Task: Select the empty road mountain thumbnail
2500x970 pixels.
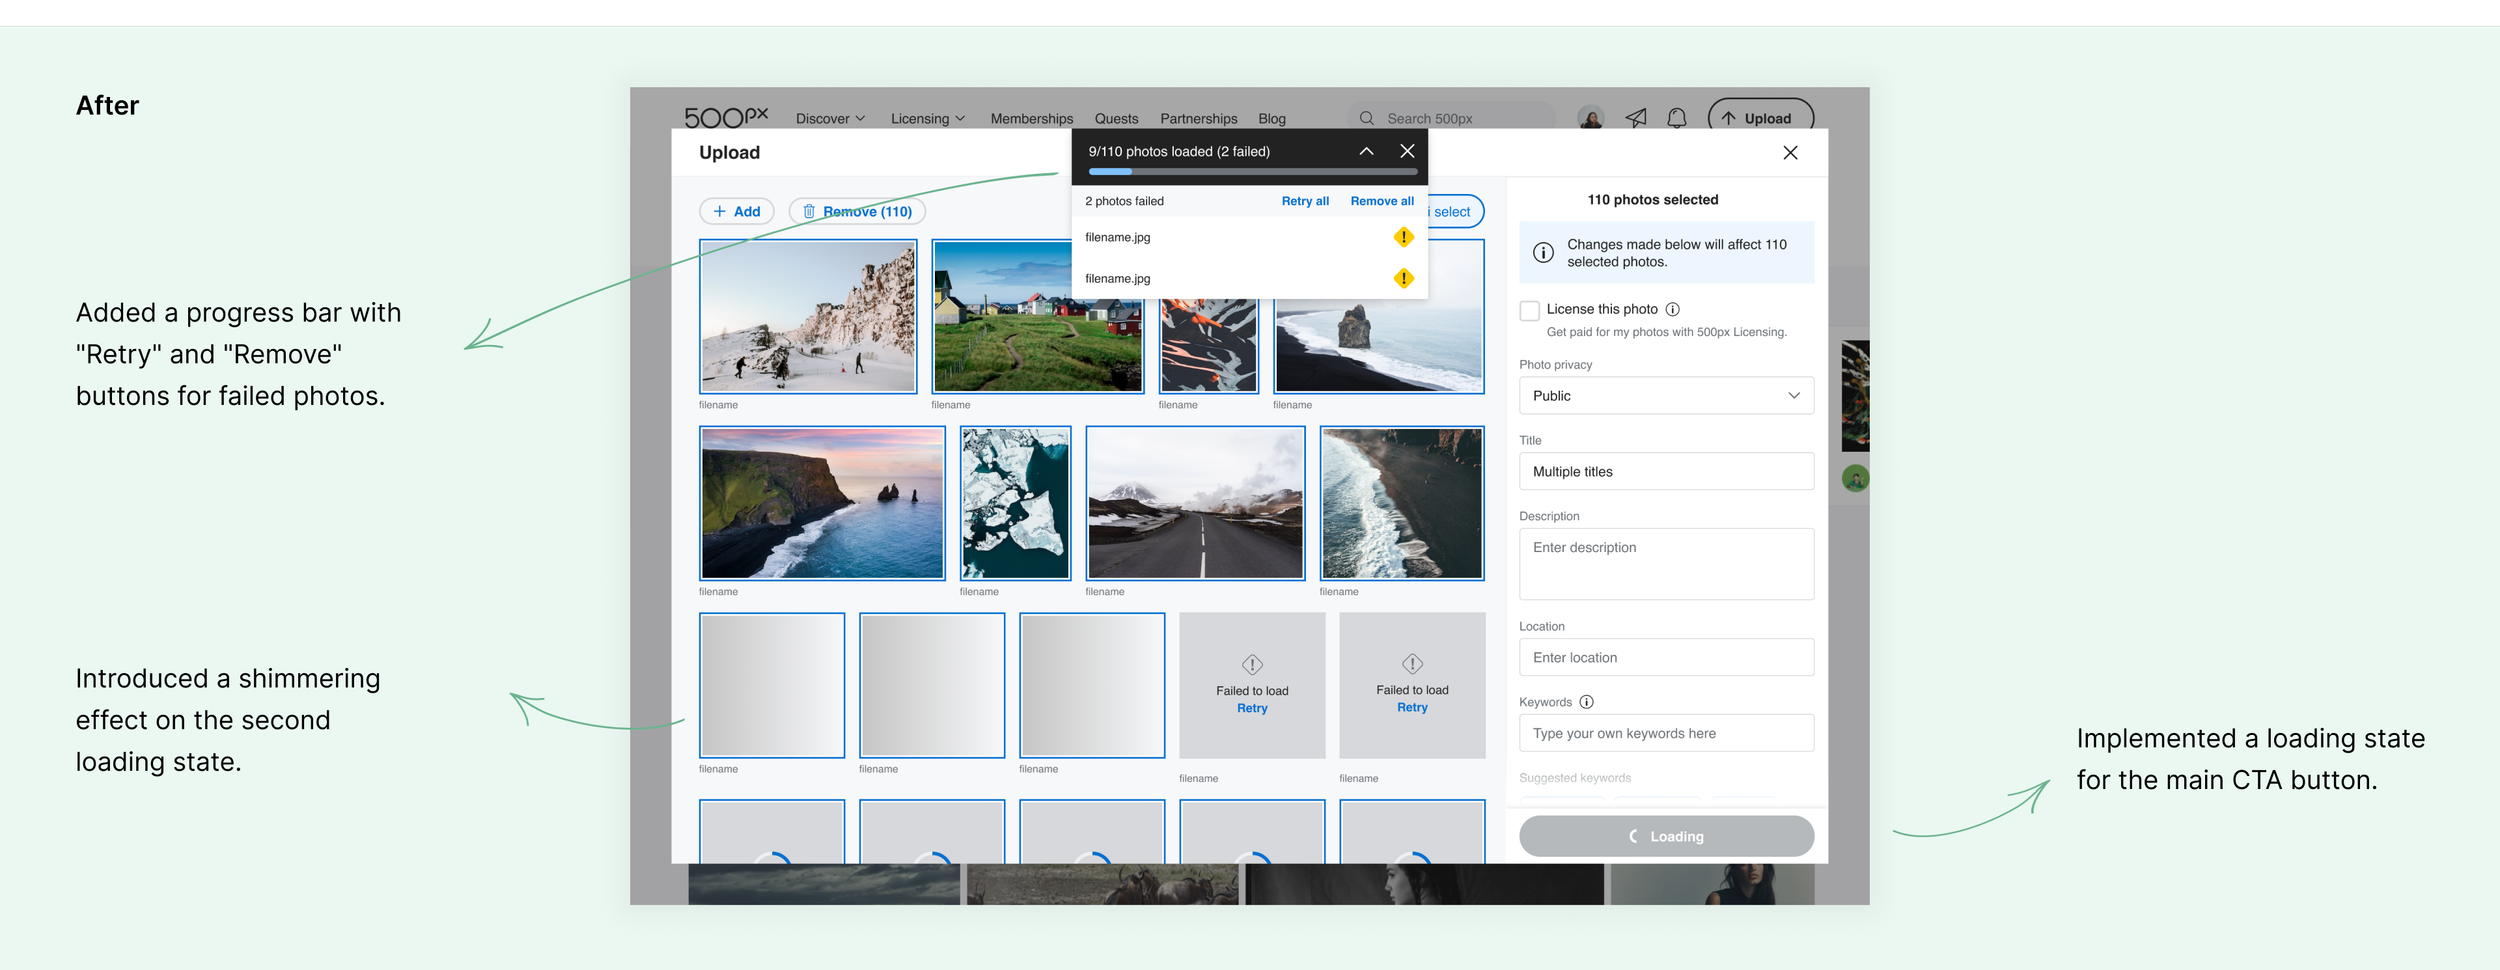Action: 1195,503
